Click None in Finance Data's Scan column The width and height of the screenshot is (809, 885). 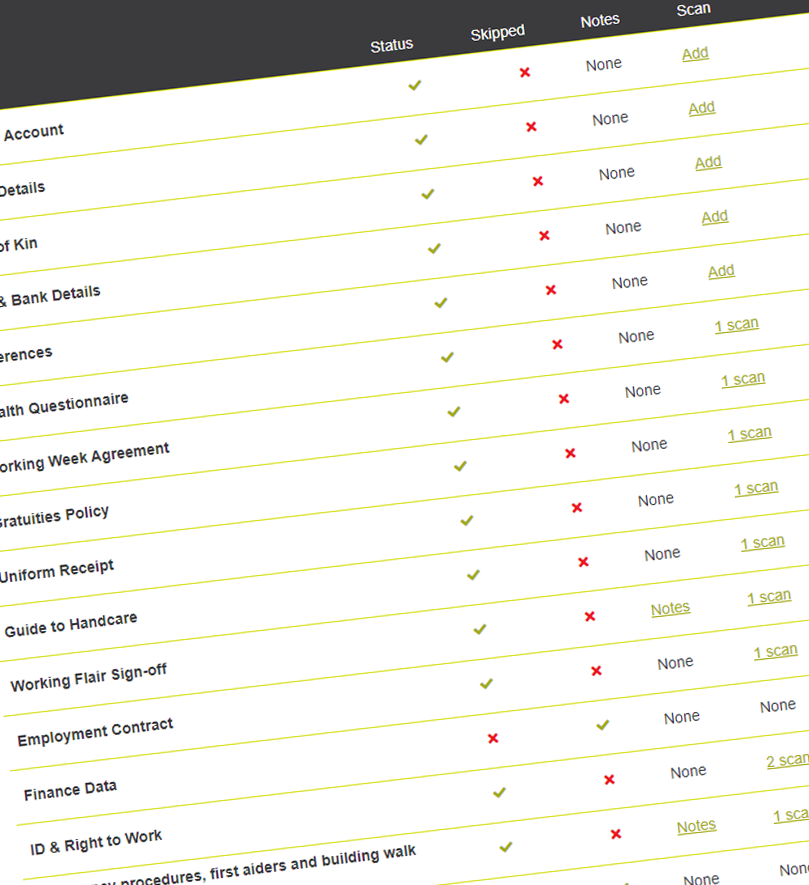(x=777, y=706)
